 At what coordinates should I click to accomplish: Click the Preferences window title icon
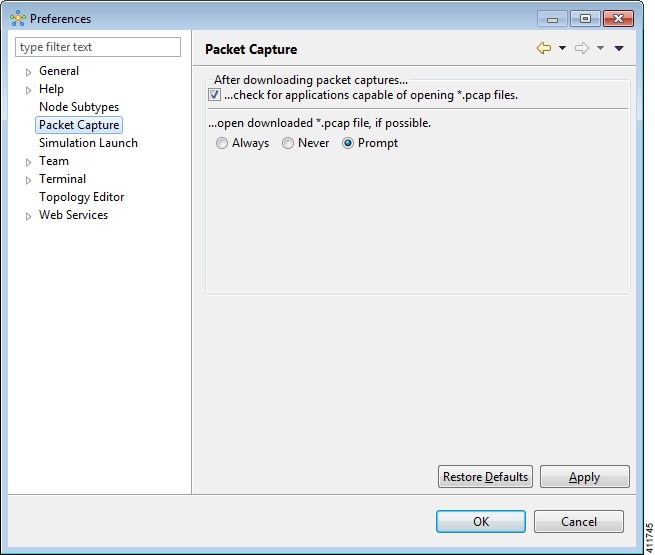[x=17, y=19]
